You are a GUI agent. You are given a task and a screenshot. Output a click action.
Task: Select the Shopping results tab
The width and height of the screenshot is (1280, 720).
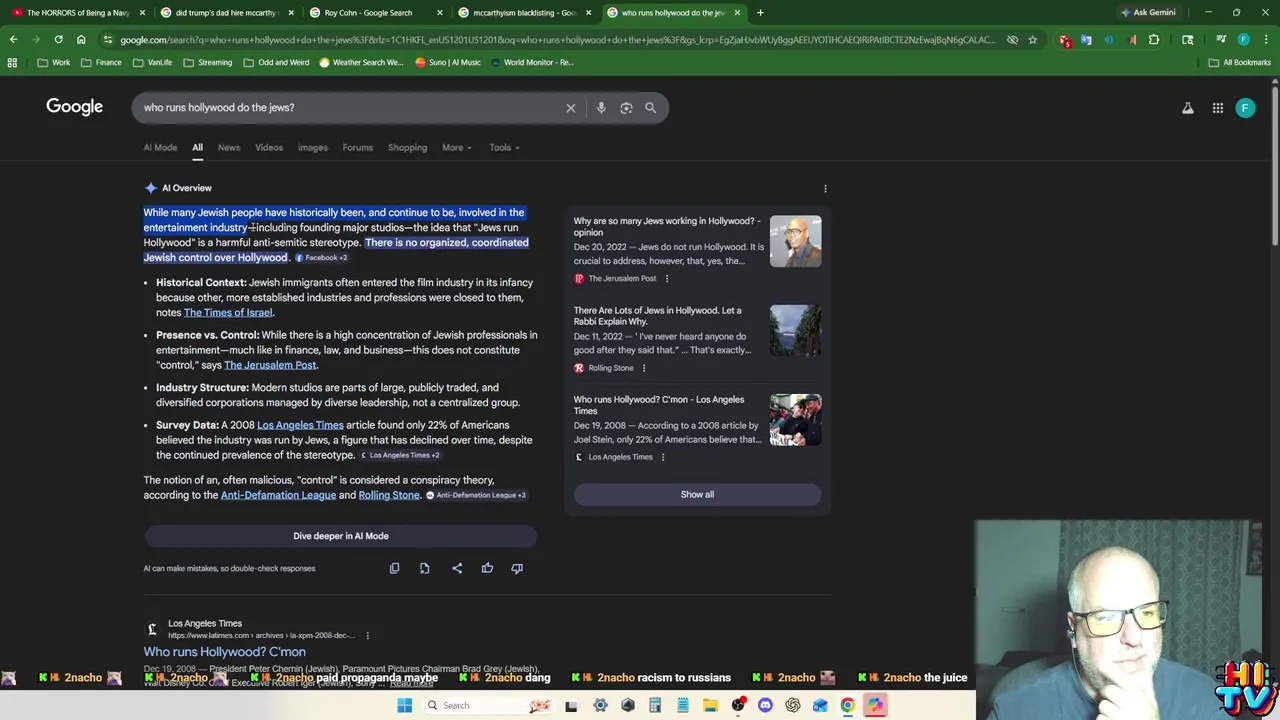(407, 148)
